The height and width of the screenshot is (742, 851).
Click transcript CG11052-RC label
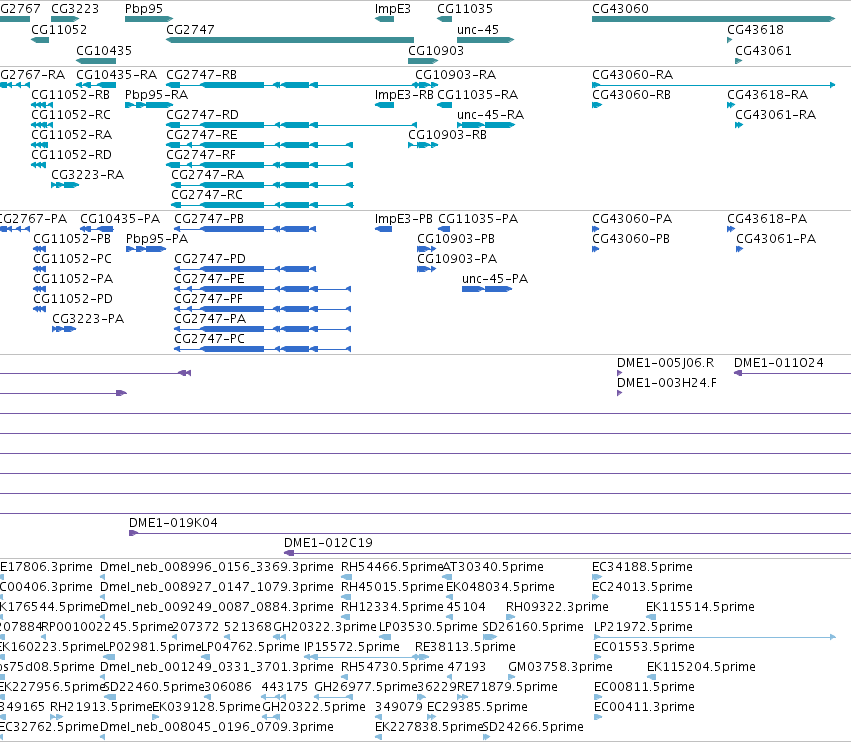(x=71, y=115)
